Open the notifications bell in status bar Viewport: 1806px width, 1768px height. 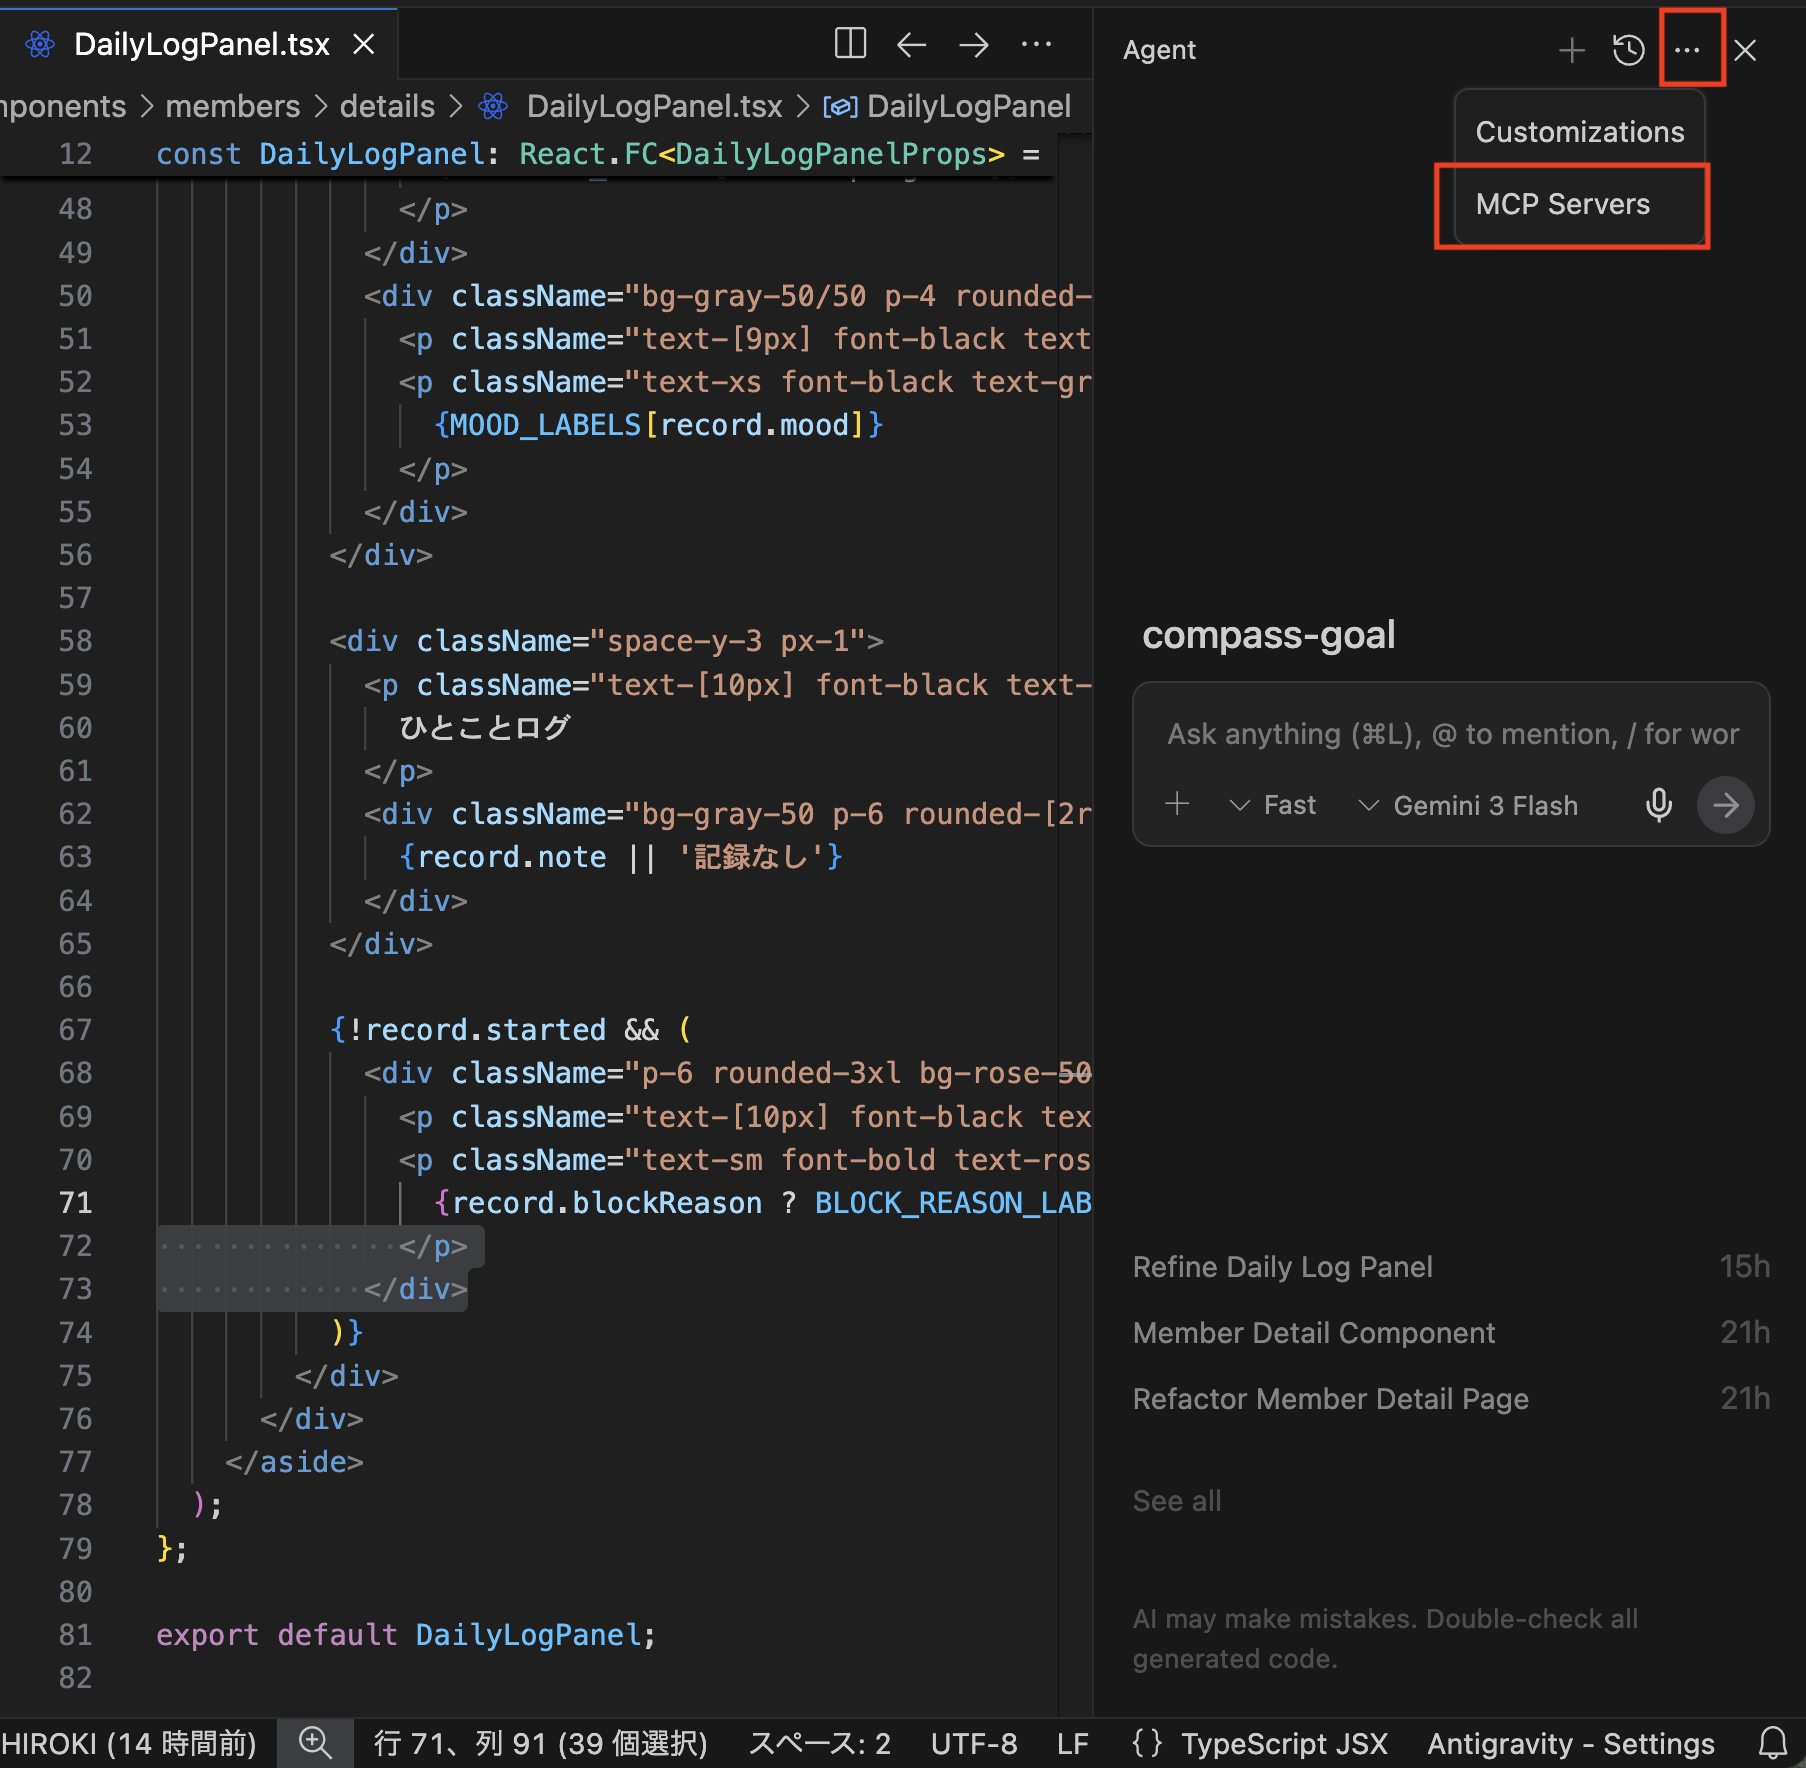click(1772, 1743)
